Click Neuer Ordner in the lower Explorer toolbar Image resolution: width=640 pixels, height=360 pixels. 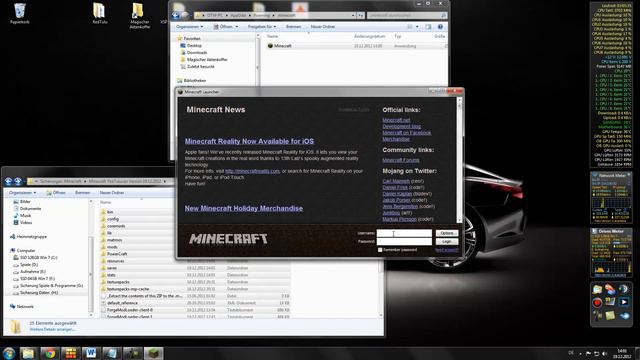[x=112, y=192]
